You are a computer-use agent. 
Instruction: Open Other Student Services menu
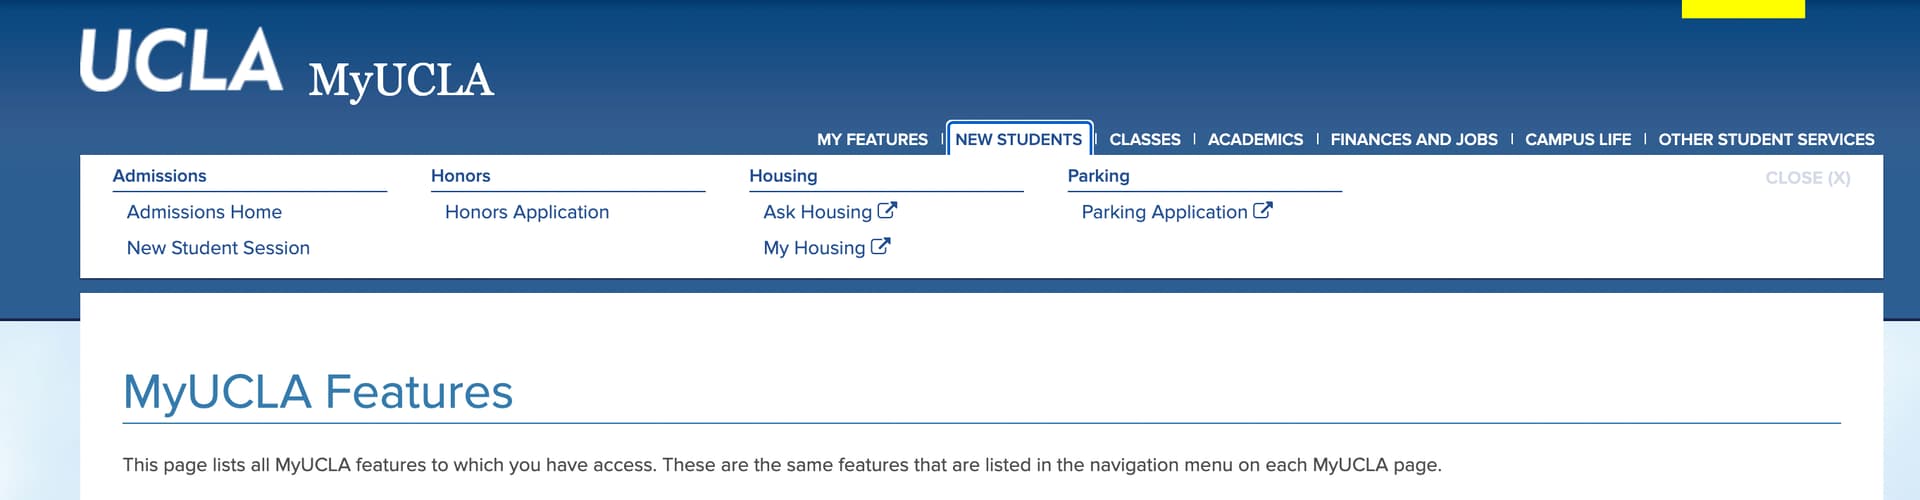(x=1766, y=139)
